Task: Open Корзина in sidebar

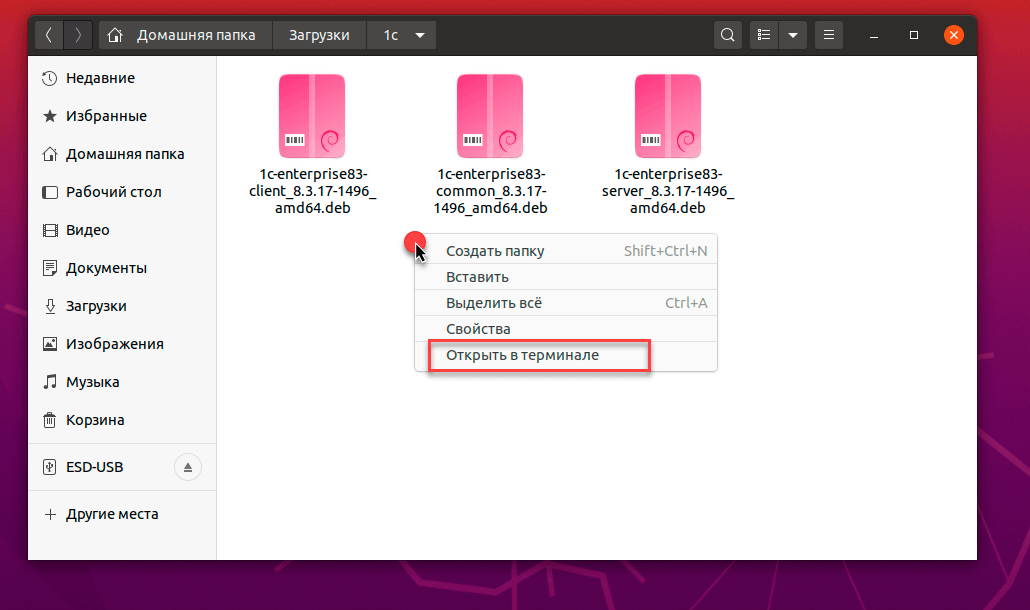Action: coord(95,420)
